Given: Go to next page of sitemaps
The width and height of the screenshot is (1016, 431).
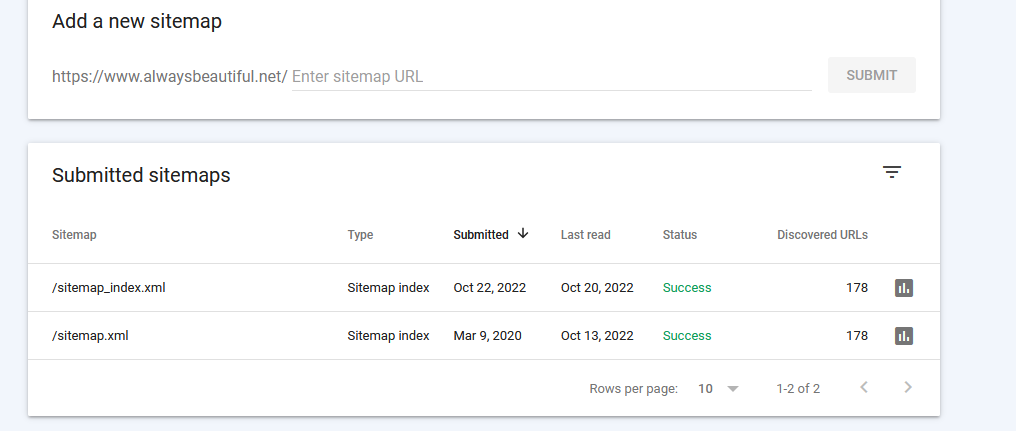Looking at the screenshot, I should tap(908, 388).
